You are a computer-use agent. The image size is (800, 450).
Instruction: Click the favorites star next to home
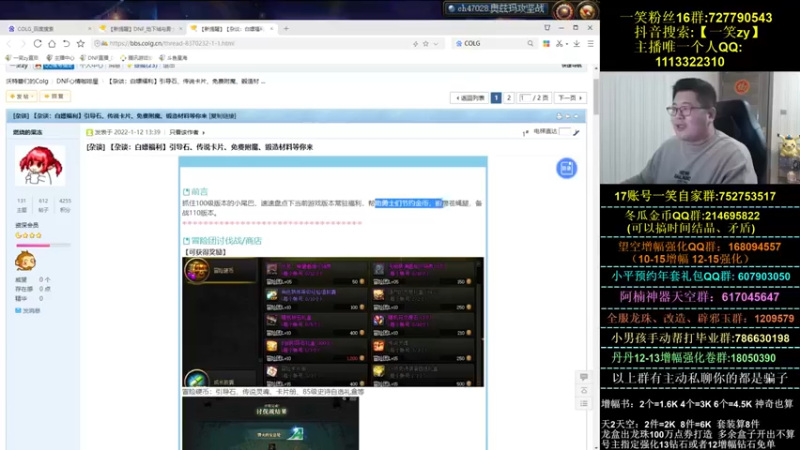pyautogui.click(x=81, y=44)
